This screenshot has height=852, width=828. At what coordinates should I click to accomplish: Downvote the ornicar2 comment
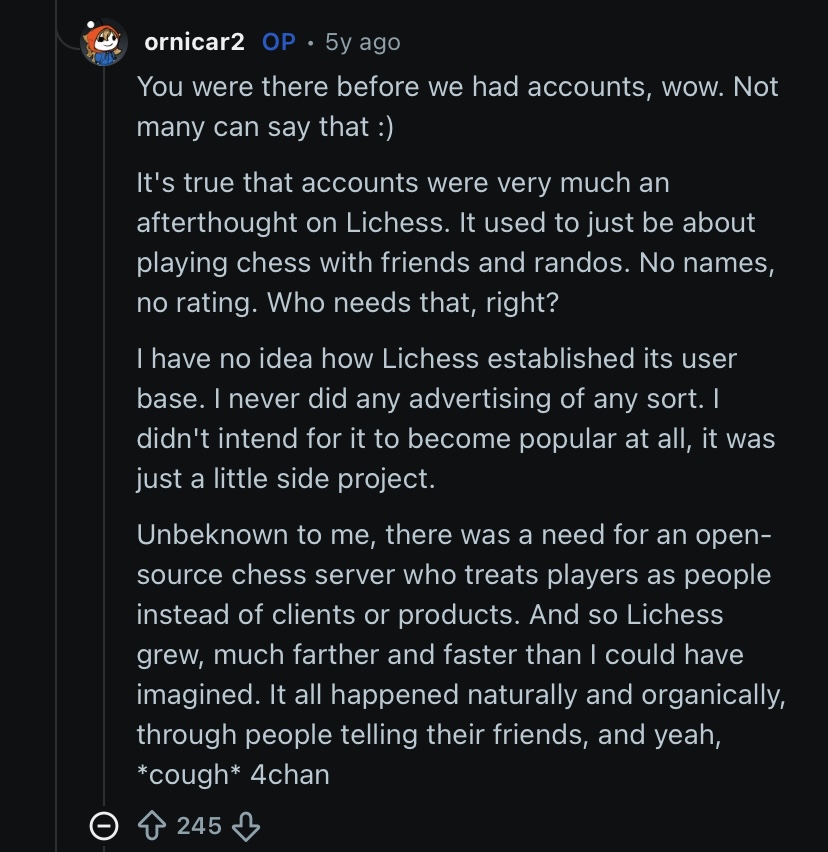point(246,825)
